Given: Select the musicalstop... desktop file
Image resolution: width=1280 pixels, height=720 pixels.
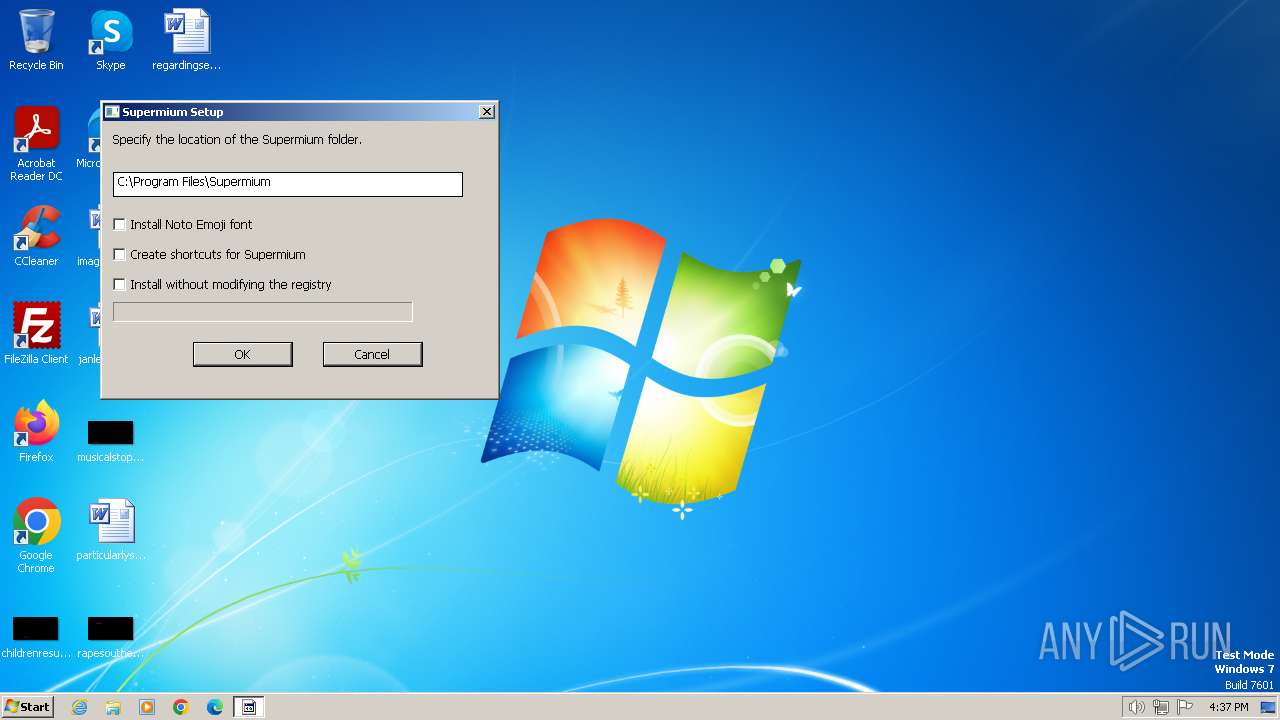Looking at the screenshot, I should [x=110, y=441].
